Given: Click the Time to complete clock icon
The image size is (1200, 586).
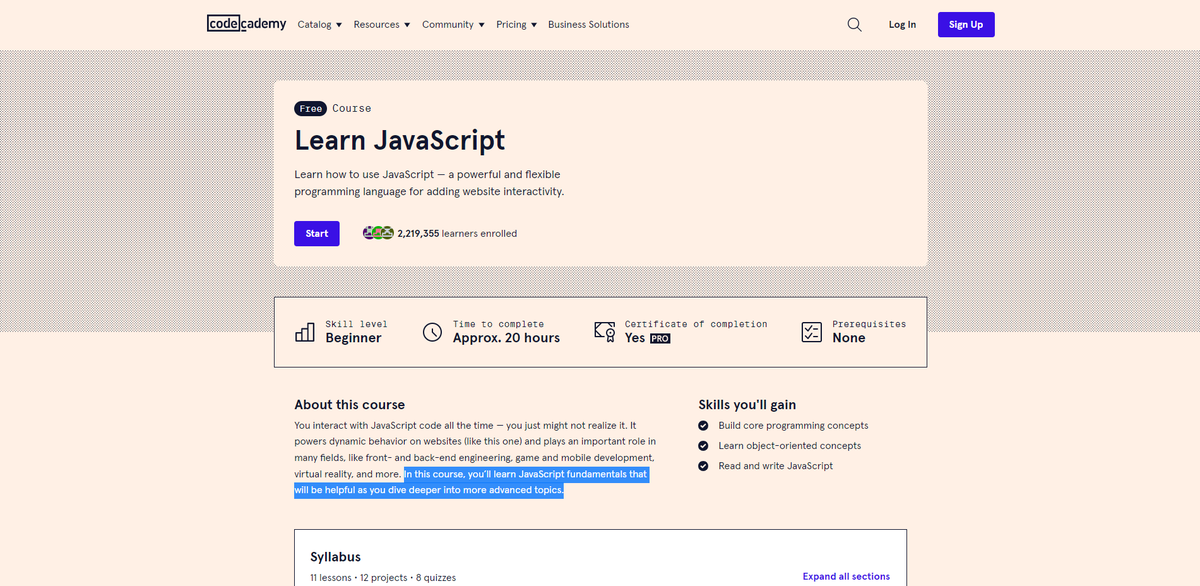Looking at the screenshot, I should tap(431, 331).
